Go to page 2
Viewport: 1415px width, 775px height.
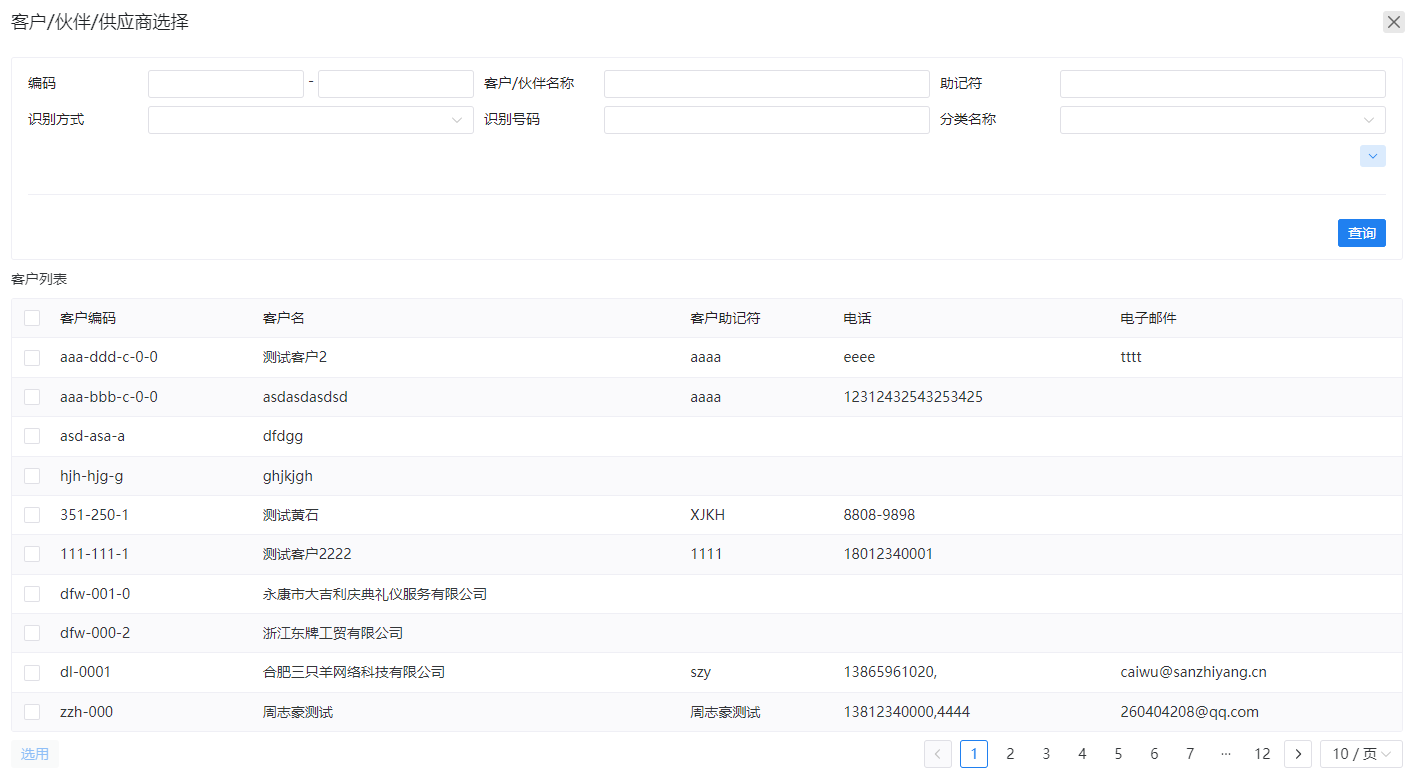[1010, 754]
